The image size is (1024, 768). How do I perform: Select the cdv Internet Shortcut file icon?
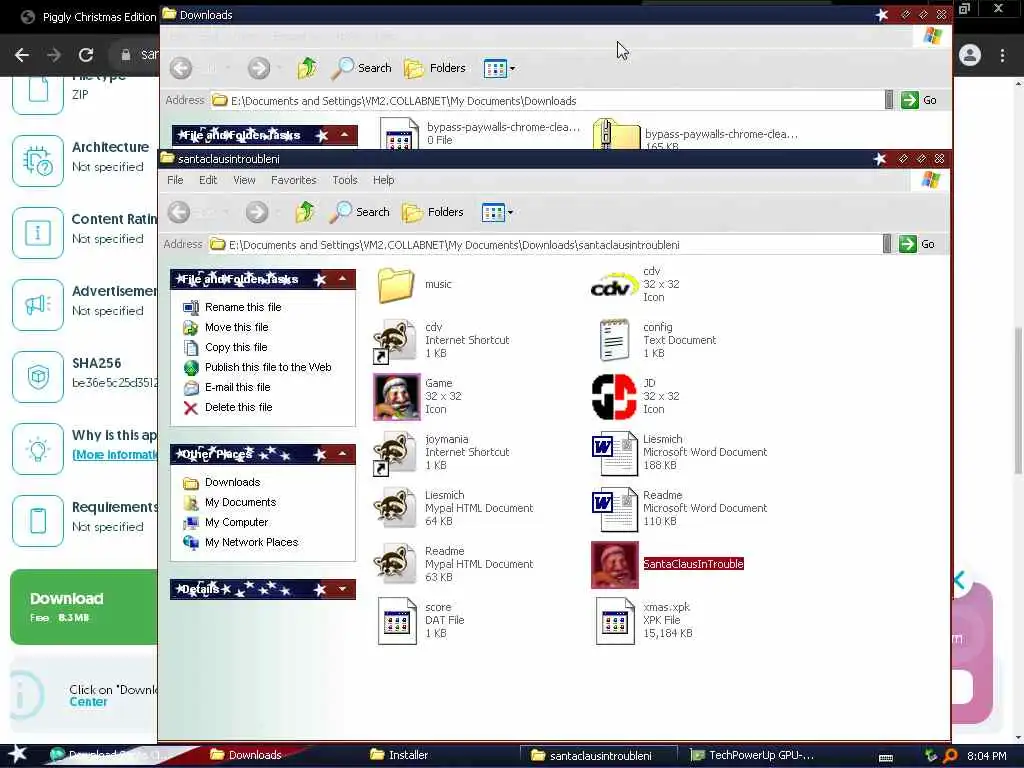coord(395,341)
